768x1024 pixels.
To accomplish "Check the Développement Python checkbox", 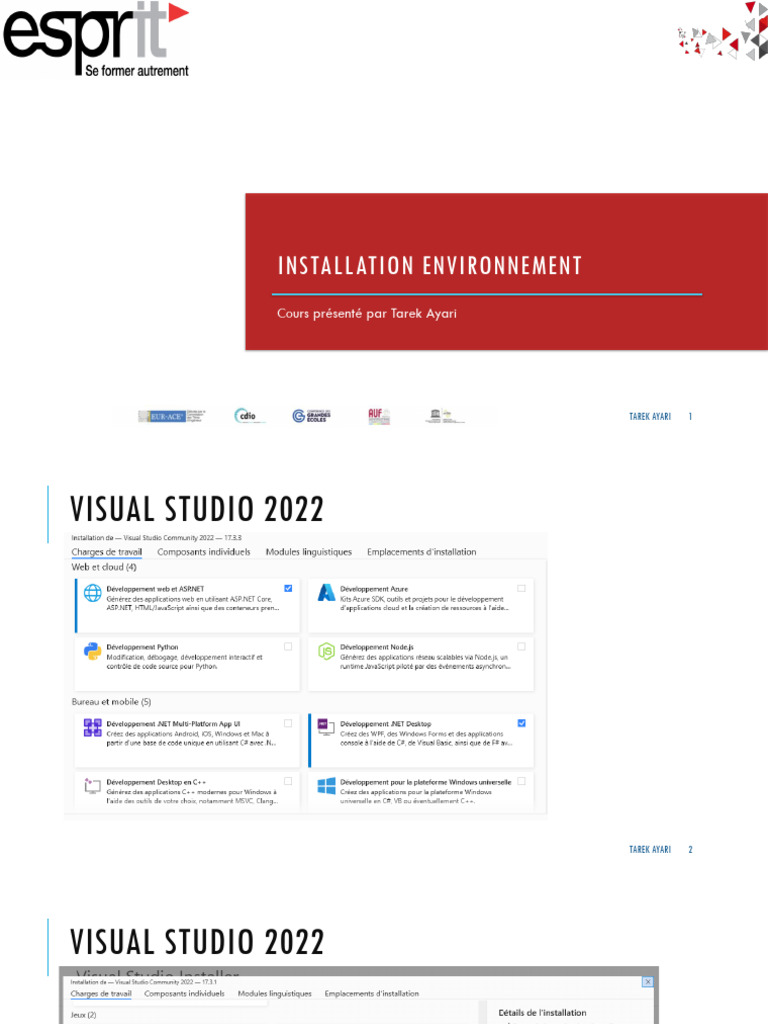I will (288, 647).
